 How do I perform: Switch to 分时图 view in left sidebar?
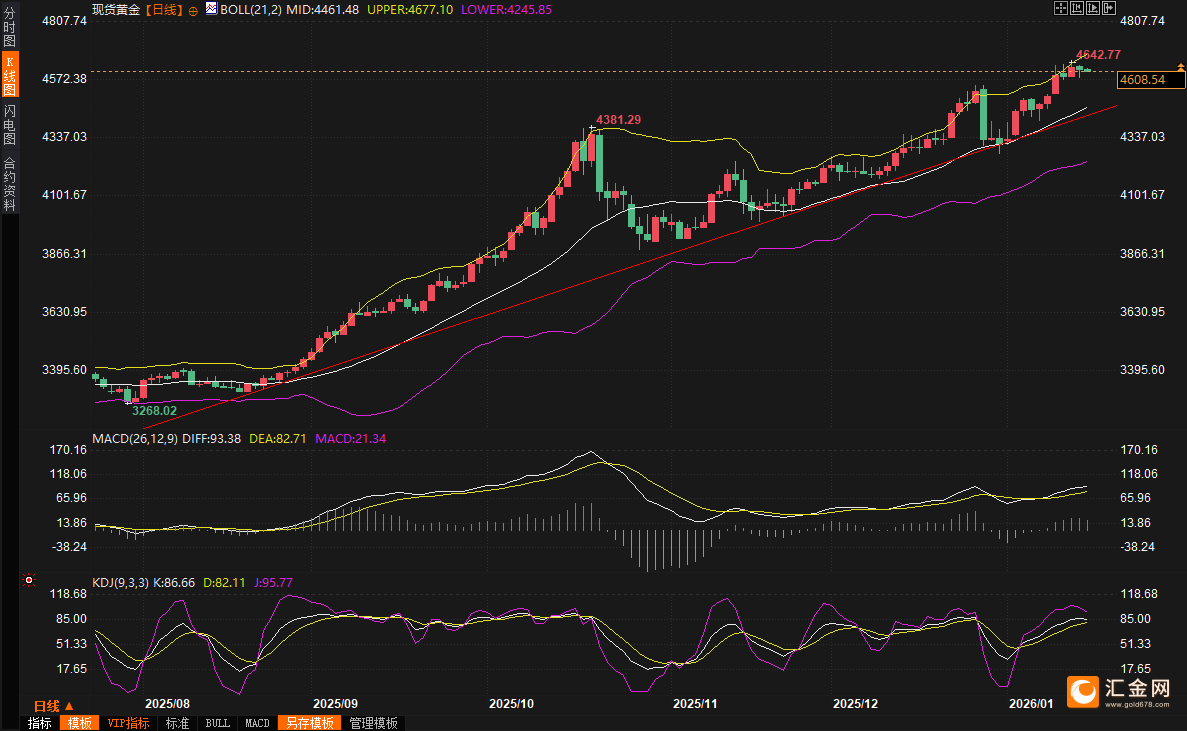[9, 28]
